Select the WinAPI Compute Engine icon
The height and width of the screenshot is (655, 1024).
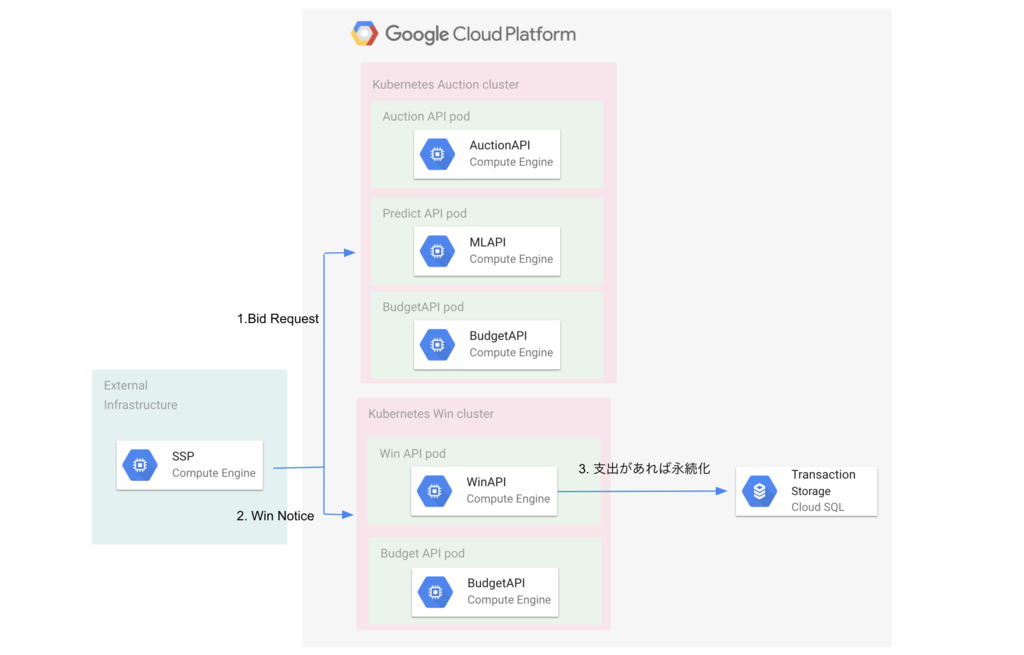434,491
